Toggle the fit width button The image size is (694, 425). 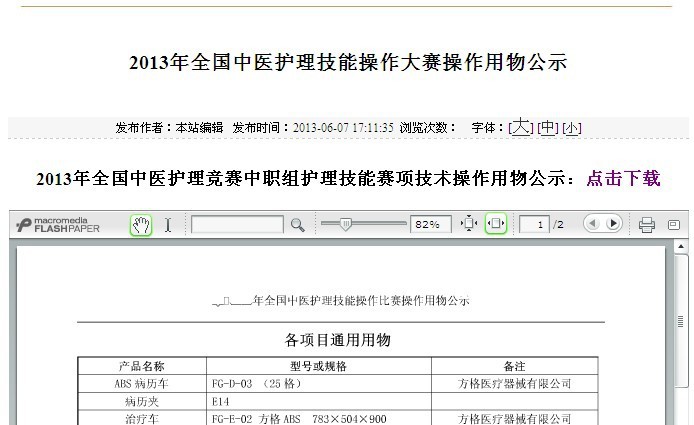tap(496, 225)
